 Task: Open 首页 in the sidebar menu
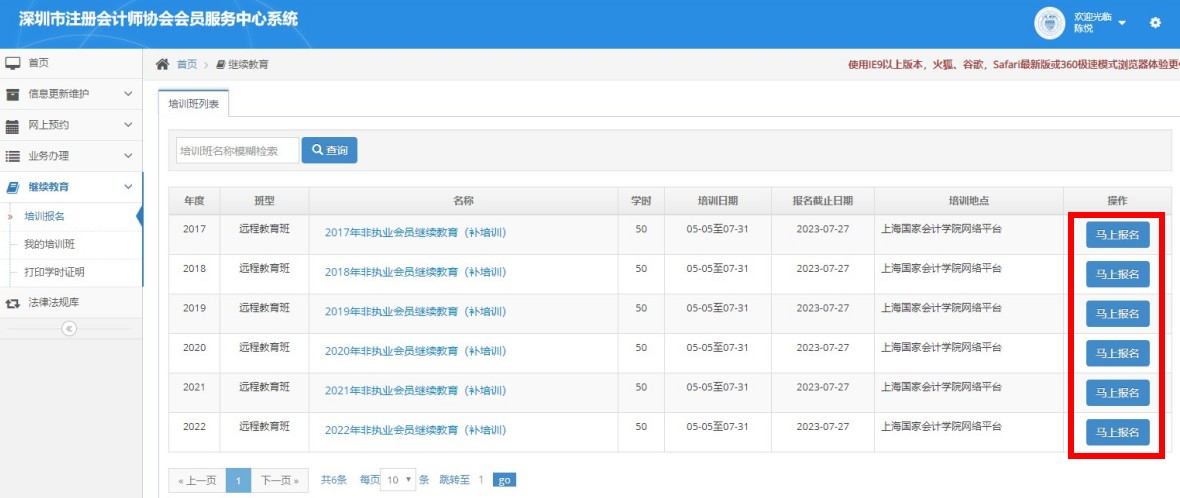(x=38, y=62)
